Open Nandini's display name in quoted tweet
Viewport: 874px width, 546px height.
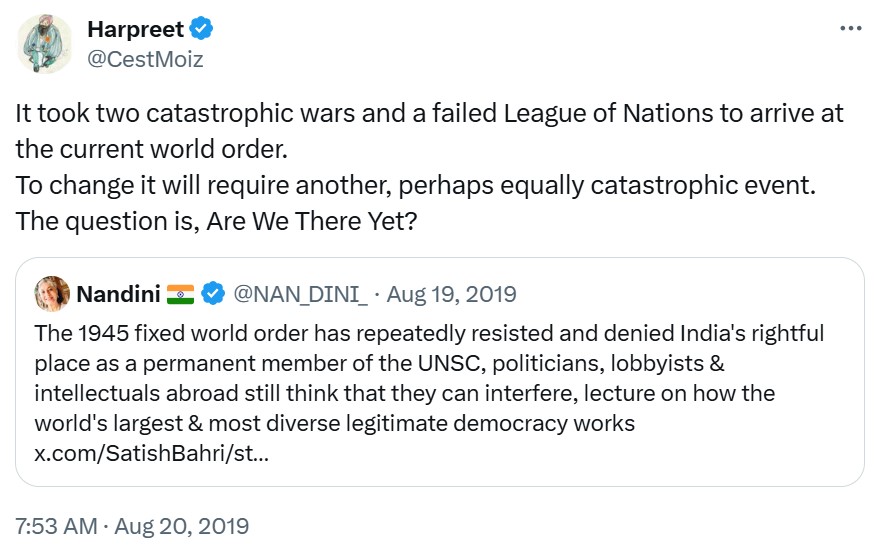coord(118,294)
